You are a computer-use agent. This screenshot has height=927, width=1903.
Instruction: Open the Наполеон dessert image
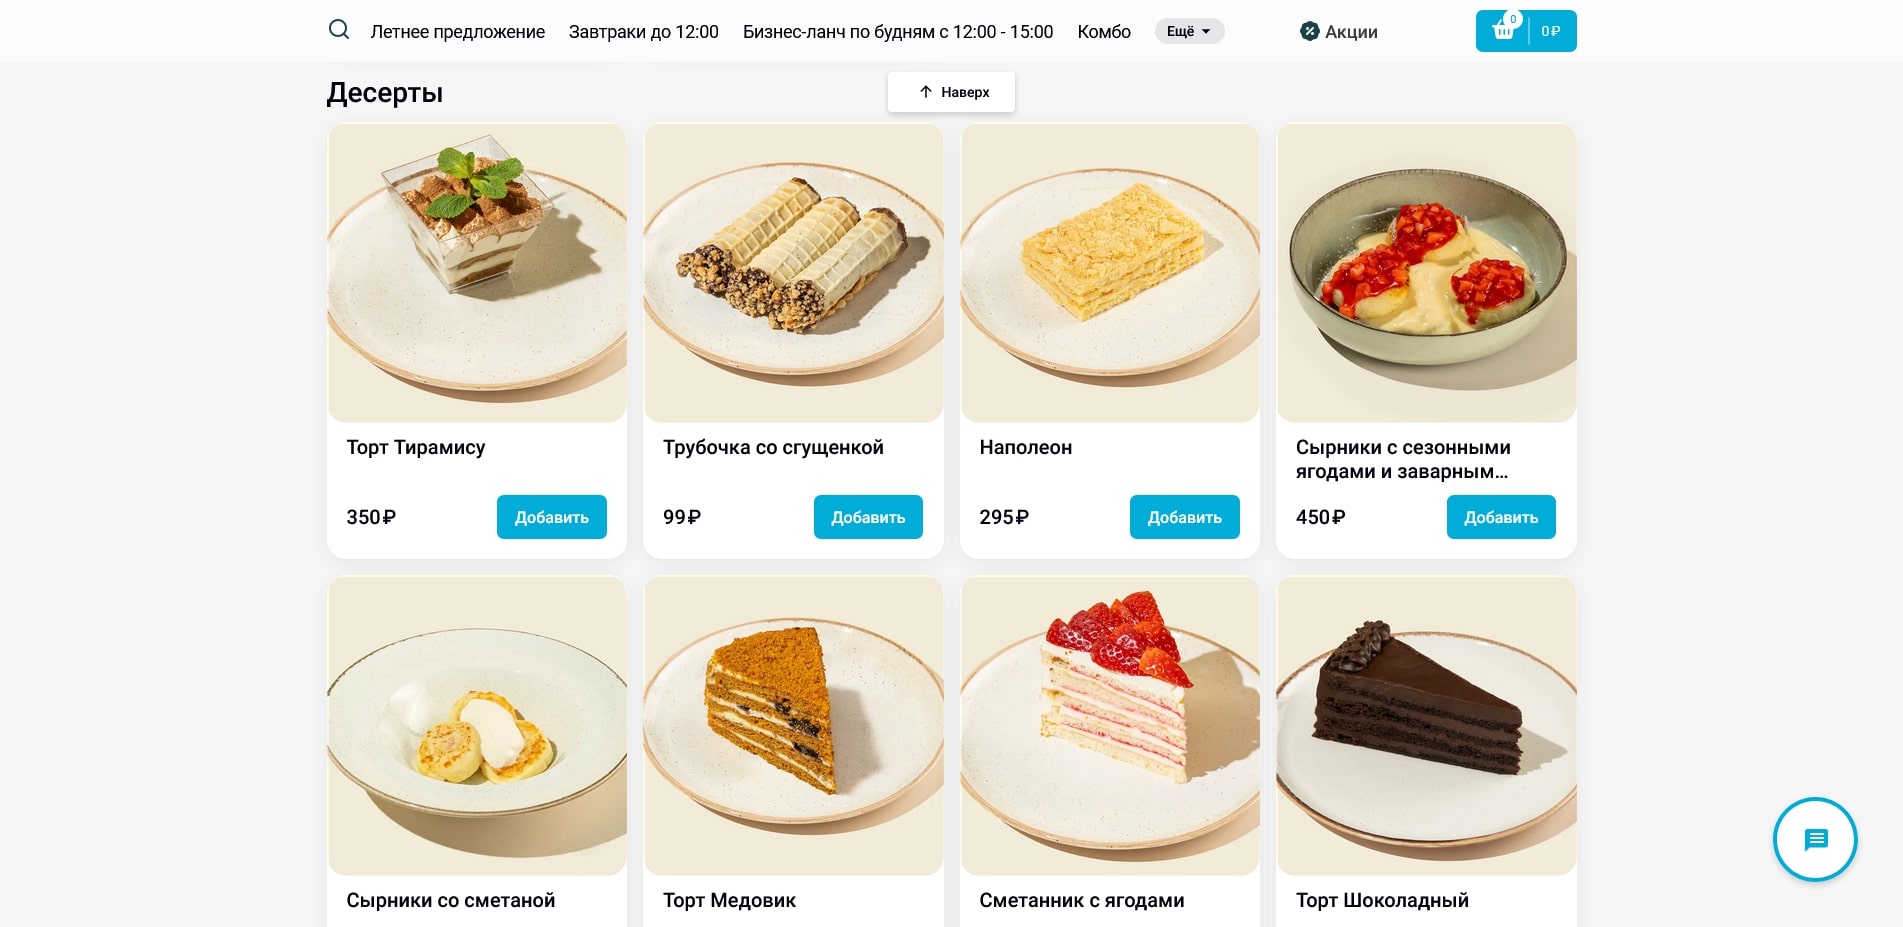1110,273
